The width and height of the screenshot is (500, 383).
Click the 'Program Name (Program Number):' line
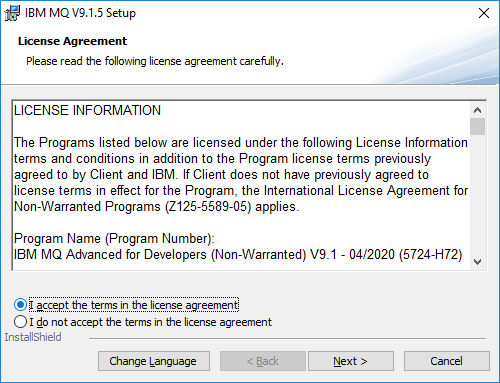tap(114, 239)
